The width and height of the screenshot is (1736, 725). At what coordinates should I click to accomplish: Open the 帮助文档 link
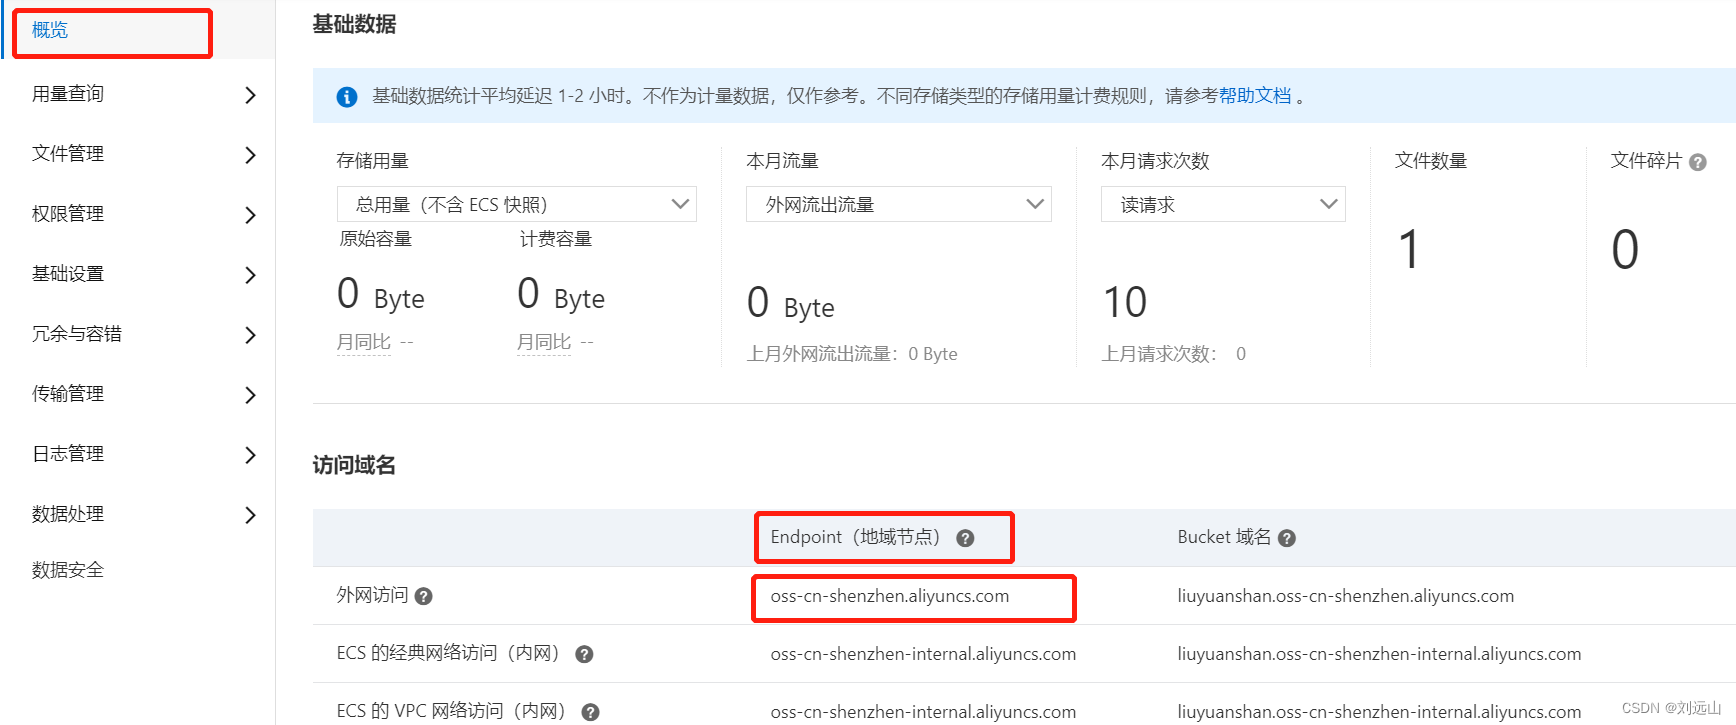tap(1255, 96)
